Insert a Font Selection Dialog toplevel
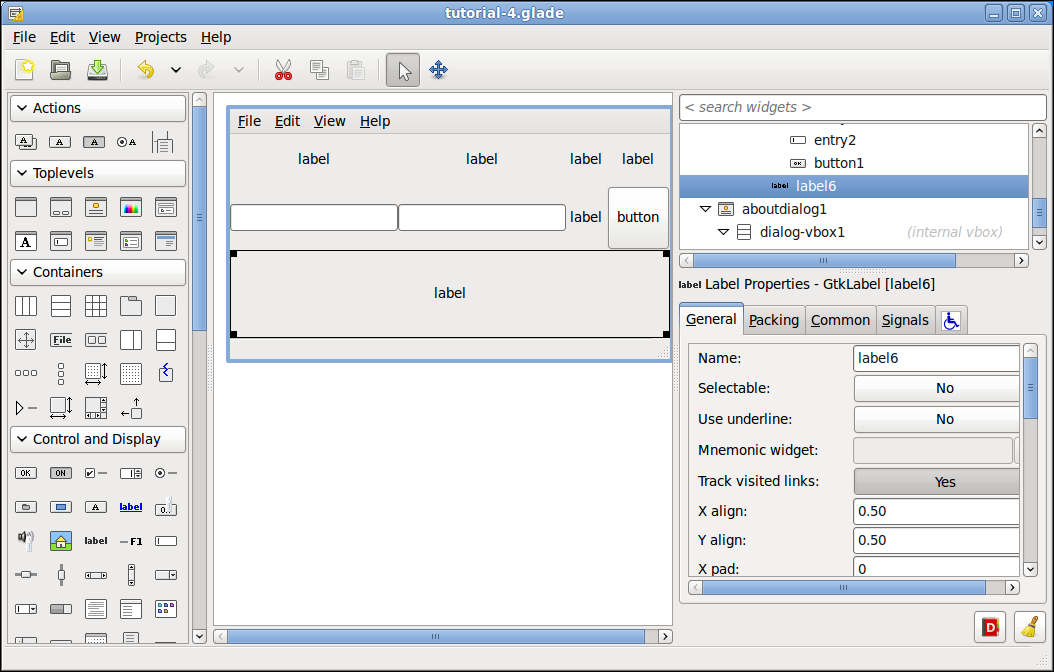This screenshot has height=672, width=1054. tap(26, 241)
